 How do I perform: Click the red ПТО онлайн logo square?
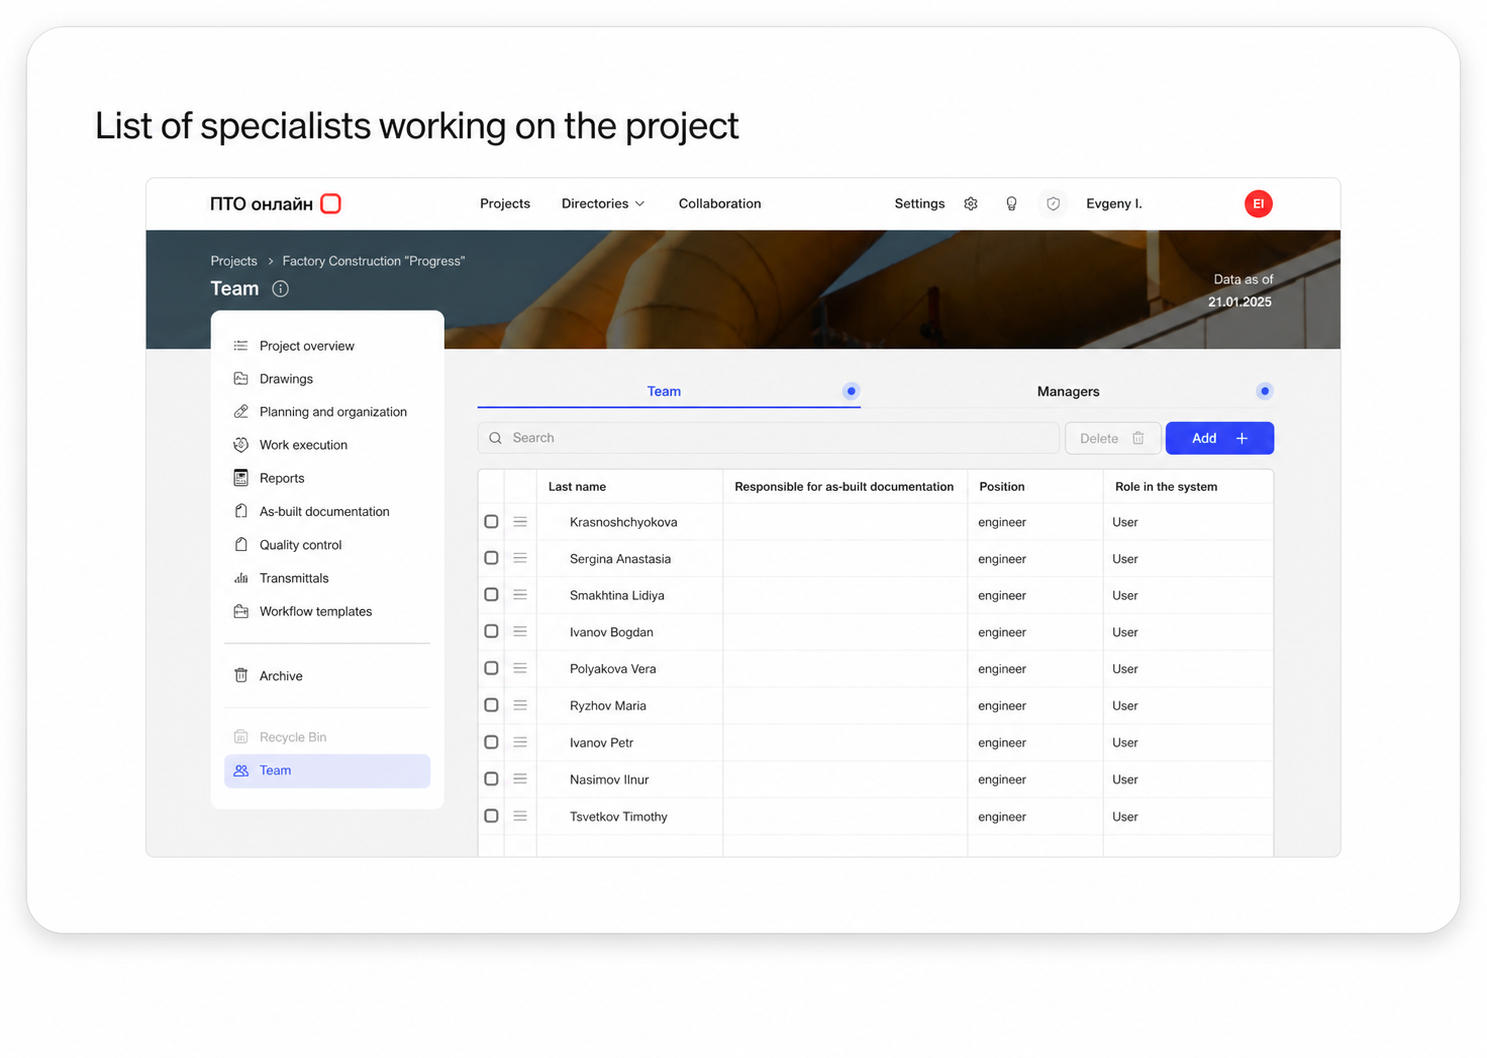[x=331, y=204]
